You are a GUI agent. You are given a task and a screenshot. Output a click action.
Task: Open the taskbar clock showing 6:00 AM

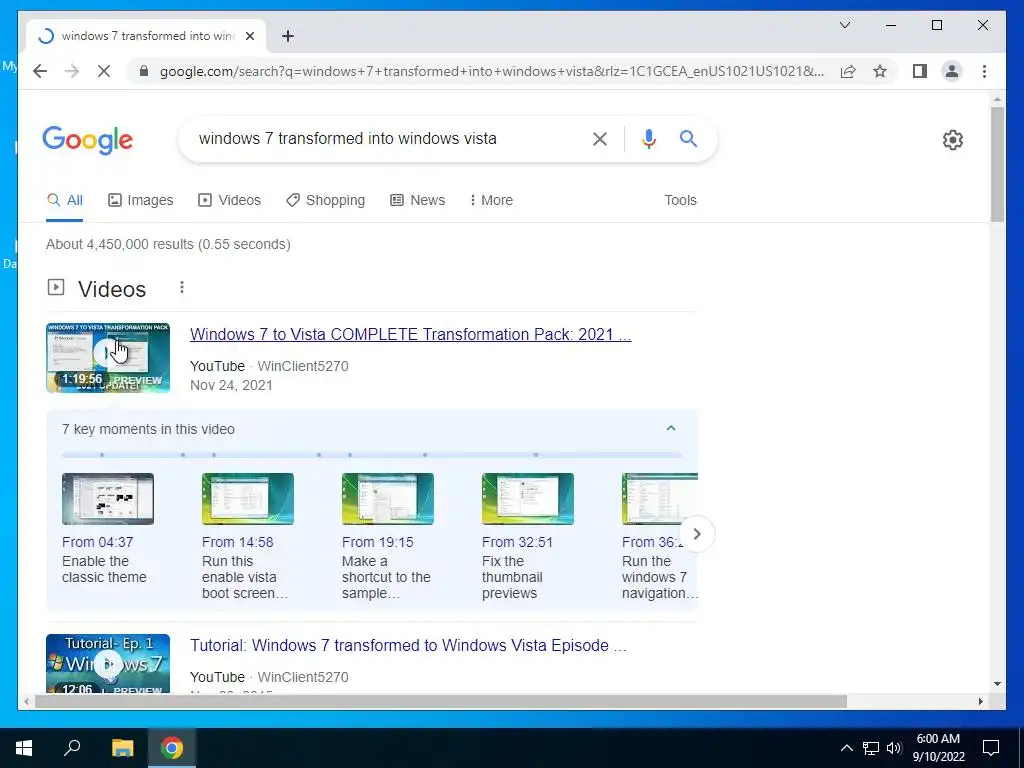(938, 748)
